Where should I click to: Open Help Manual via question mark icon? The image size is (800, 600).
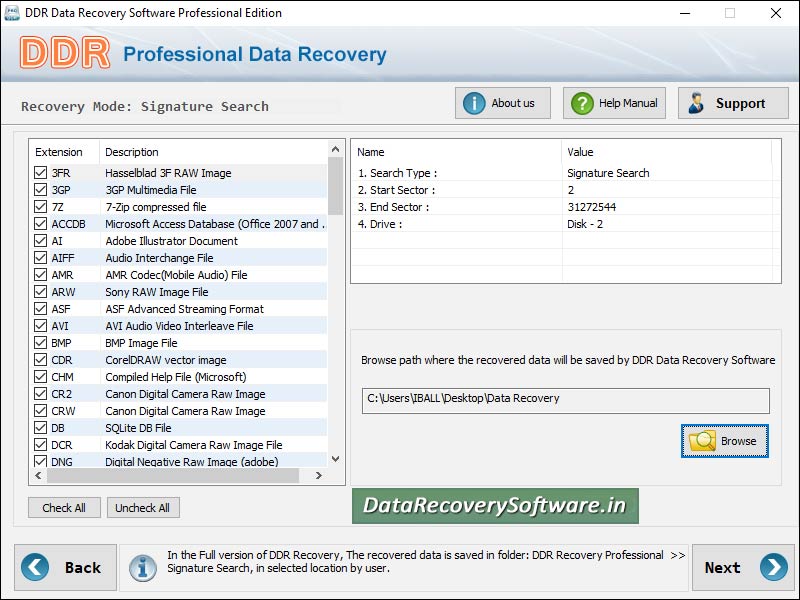pyautogui.click(x=585, y=102)
